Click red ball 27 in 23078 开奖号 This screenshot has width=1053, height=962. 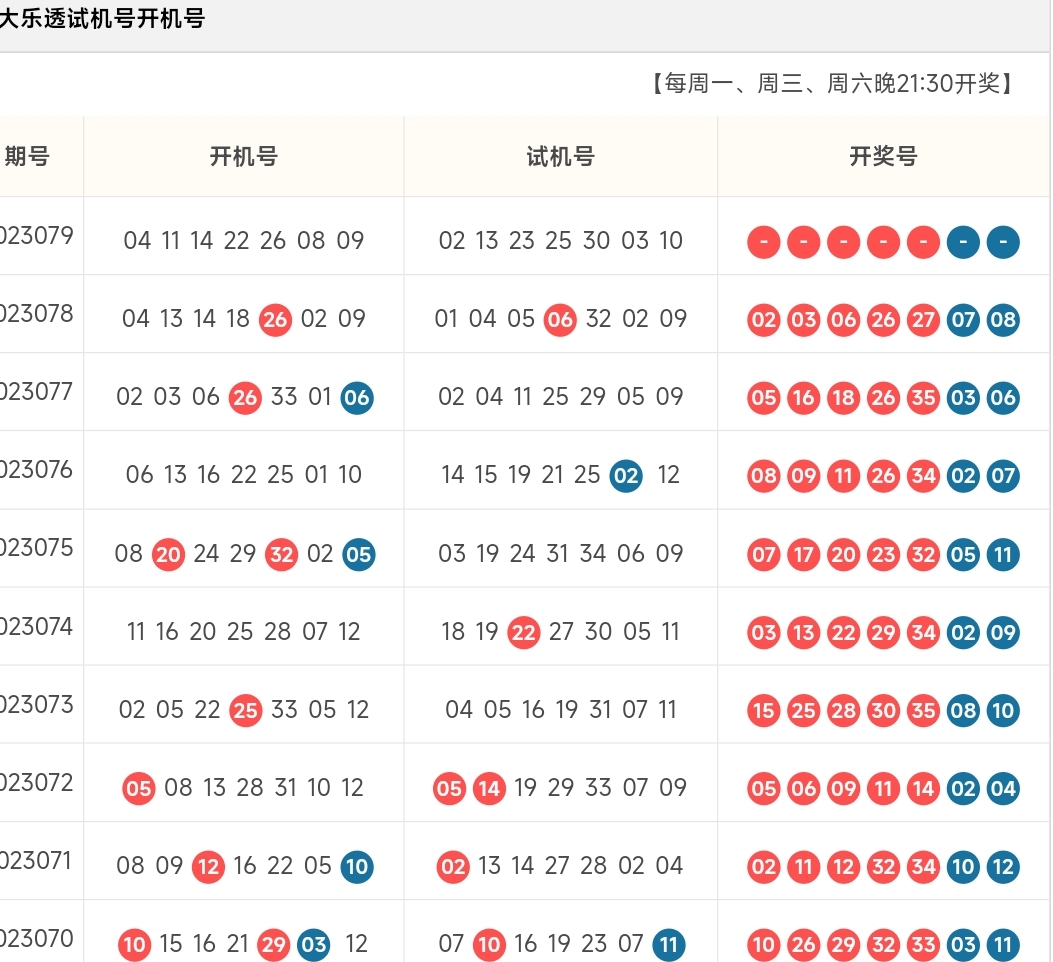923,320
